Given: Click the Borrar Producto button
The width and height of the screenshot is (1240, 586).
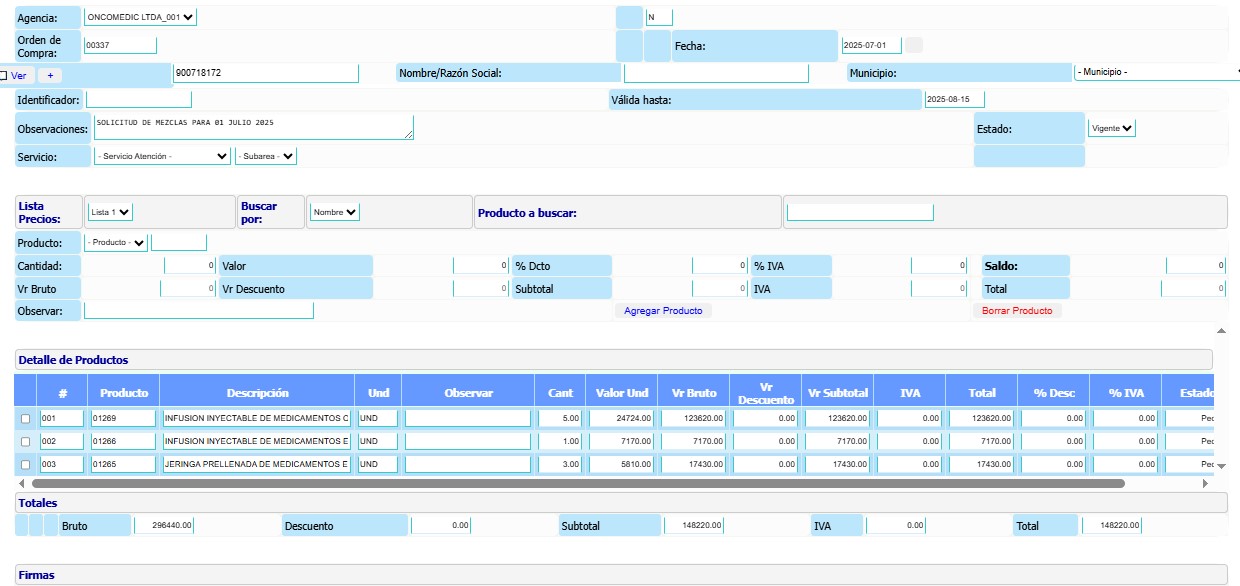Looking at the screenshot, I should 1017,311.
